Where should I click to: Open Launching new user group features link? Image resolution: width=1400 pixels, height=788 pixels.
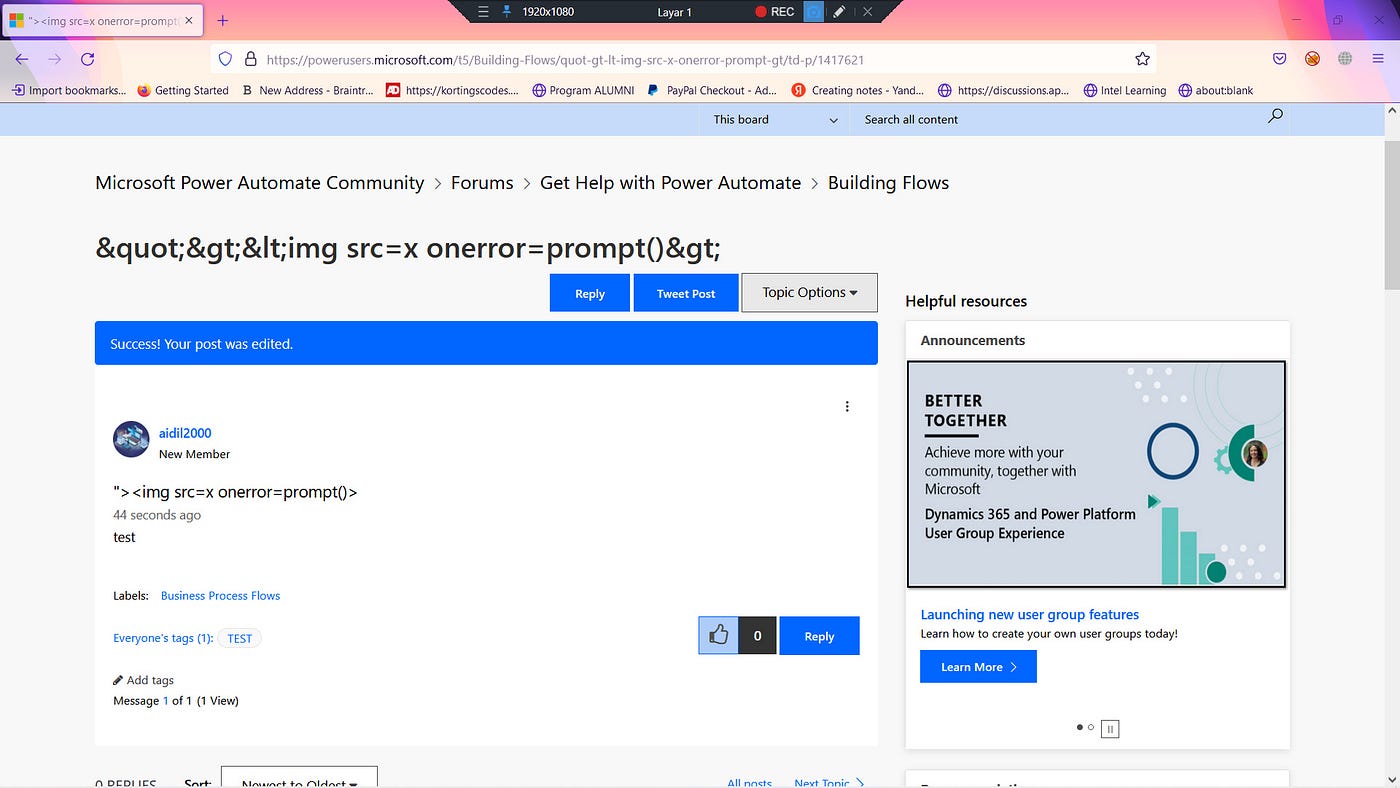[1029, 614]
